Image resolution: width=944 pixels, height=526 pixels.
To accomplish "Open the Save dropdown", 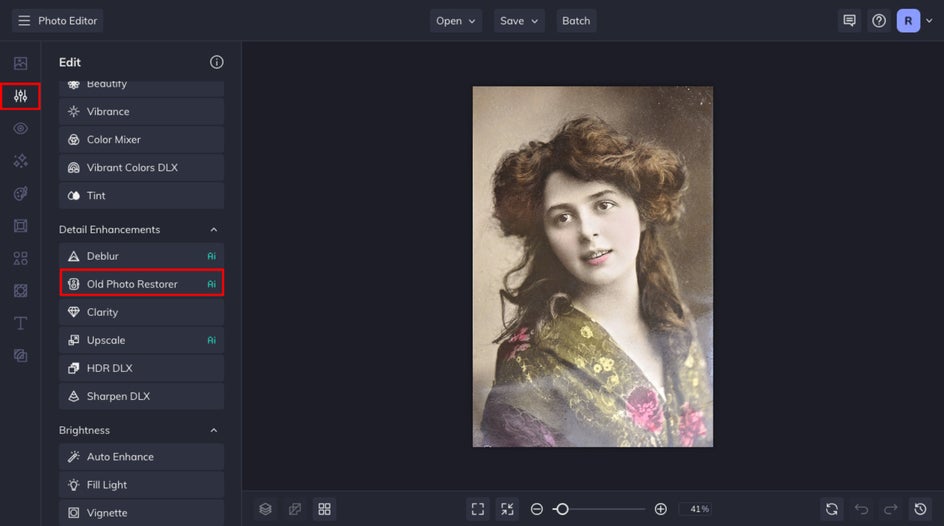I will 519,20.
